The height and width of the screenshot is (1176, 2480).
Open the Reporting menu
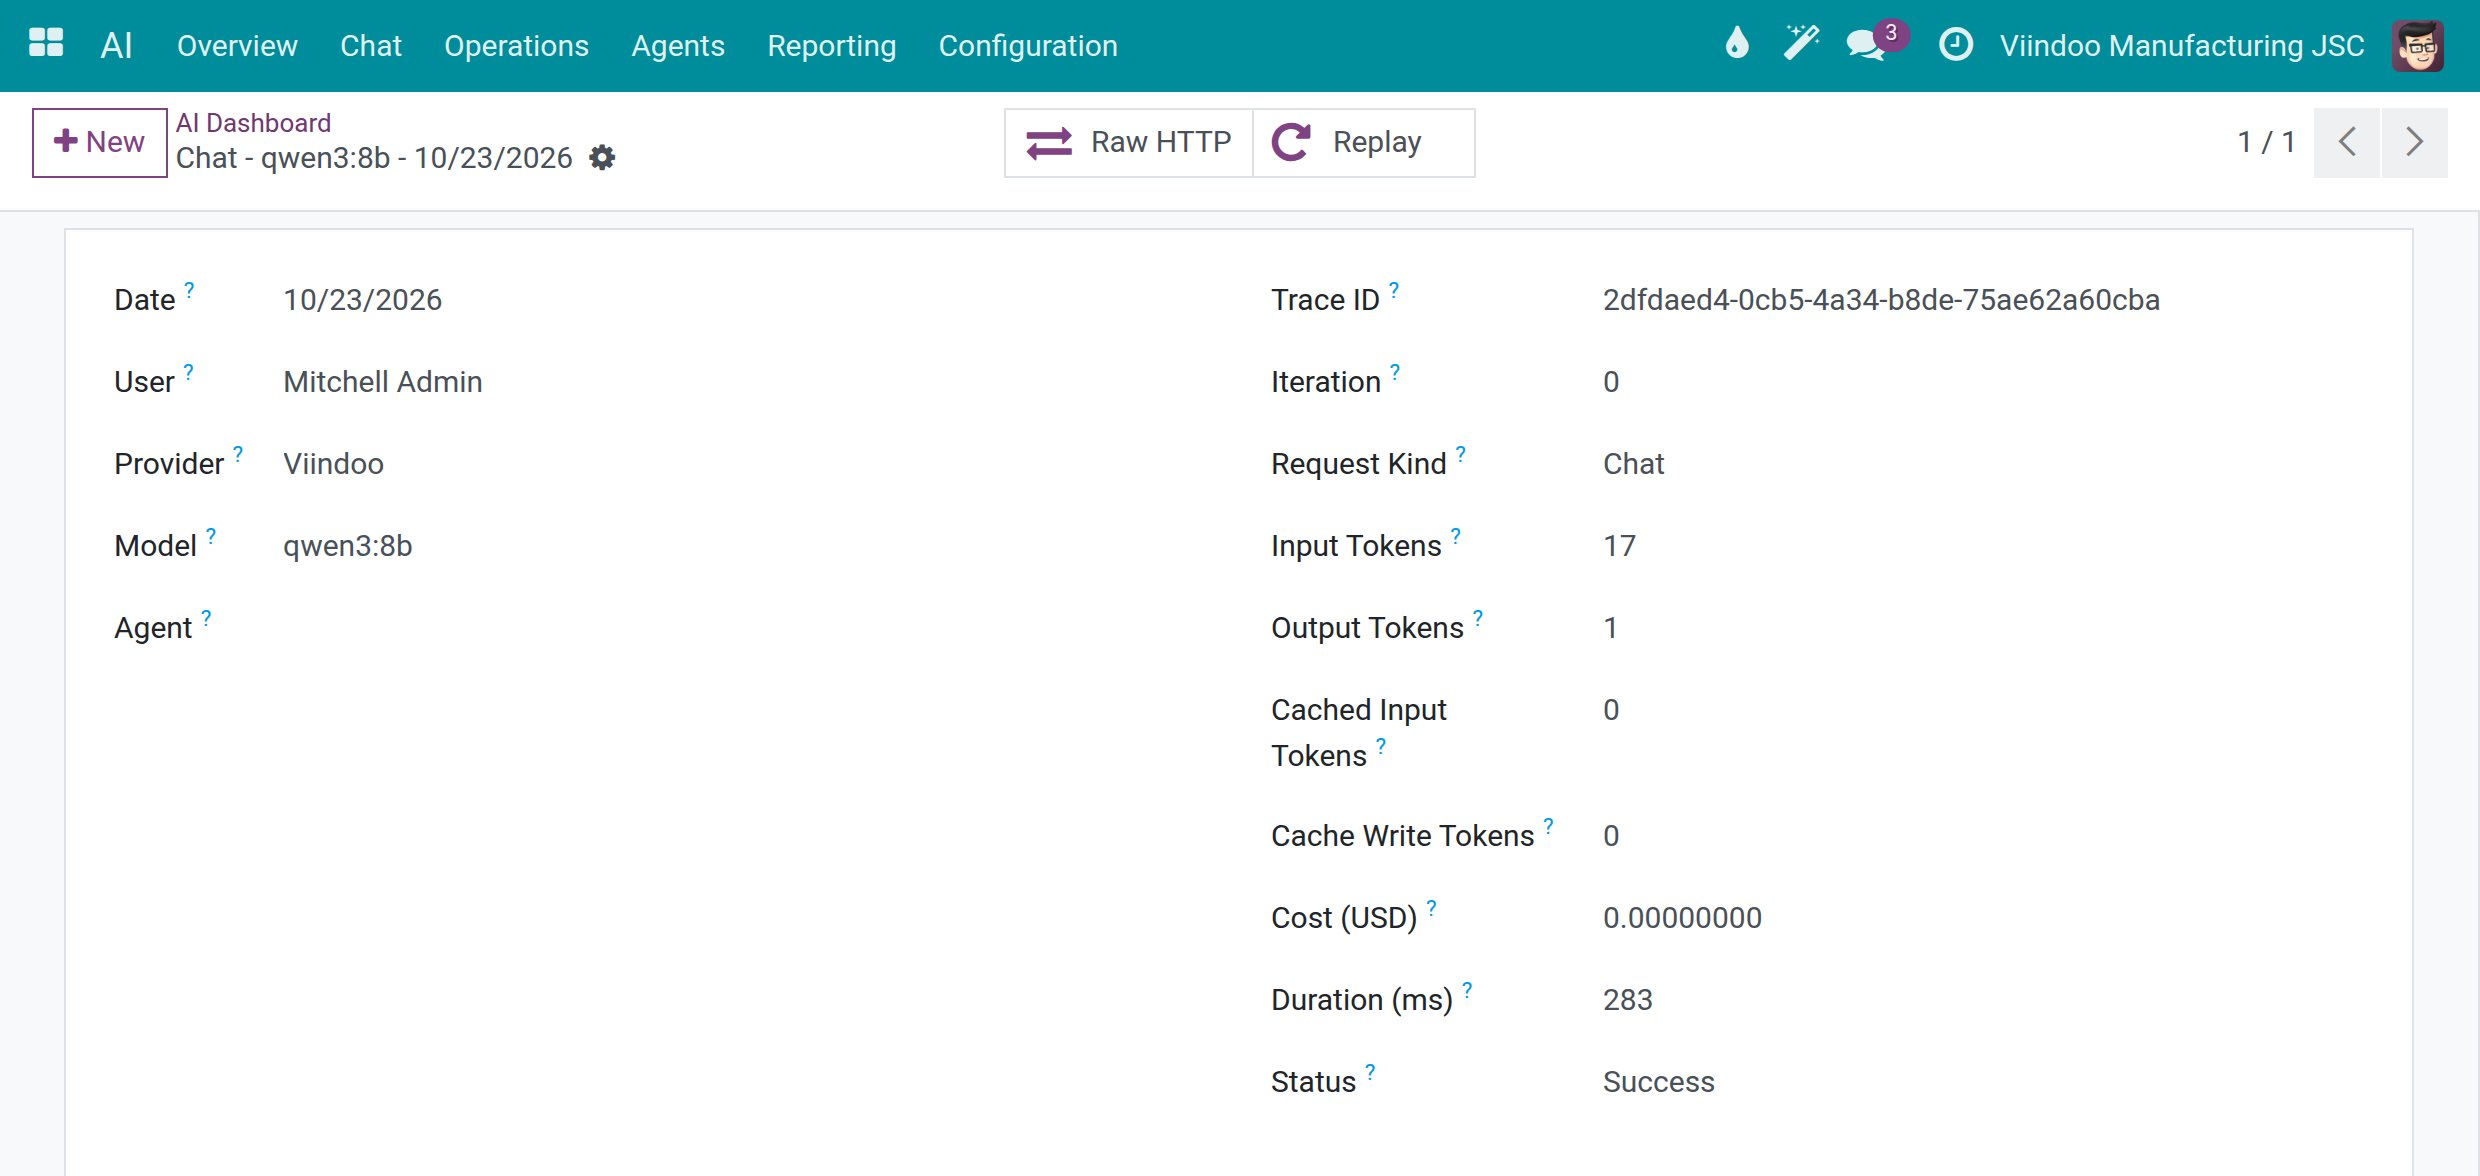coord(831,45)
